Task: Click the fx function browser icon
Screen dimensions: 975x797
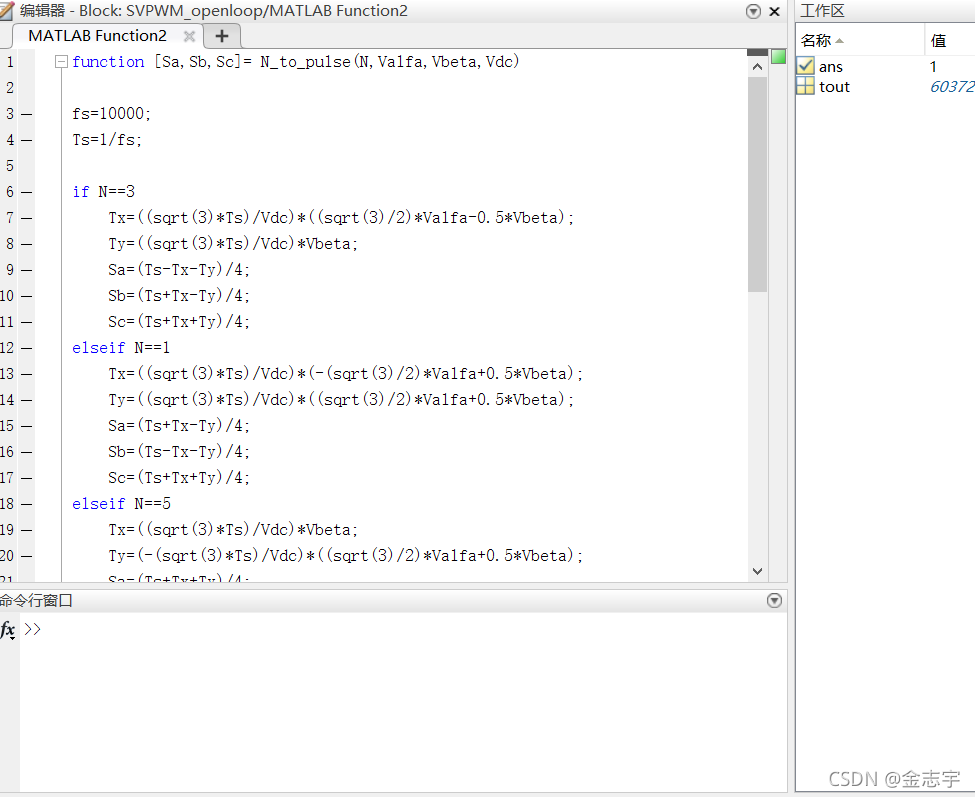Action: tap(8, 630)
